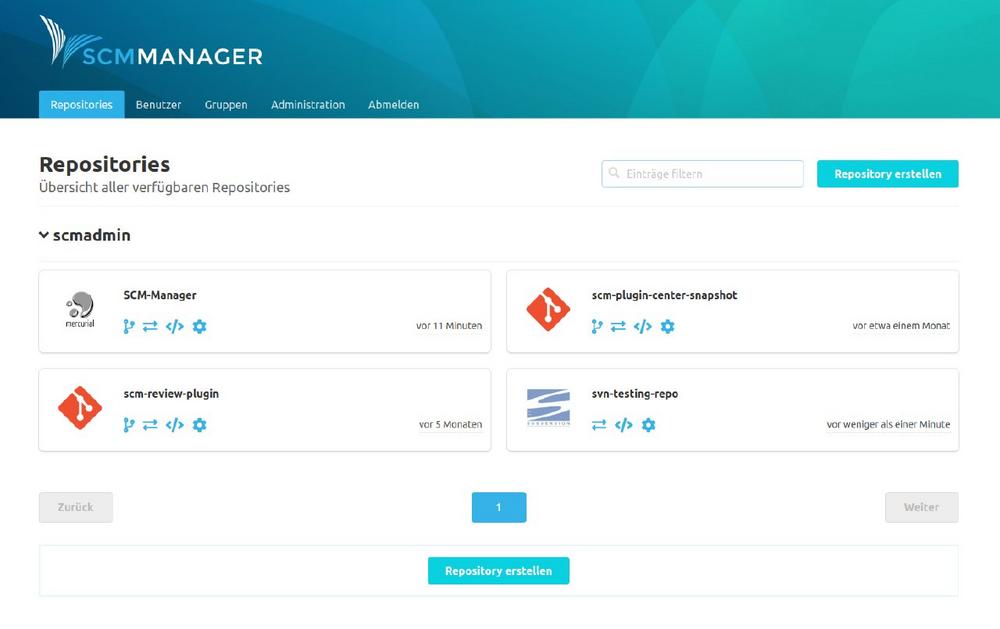Open source code icon for svn-testing-repo
Screen dimensions: 1000x629
point(624,425)
